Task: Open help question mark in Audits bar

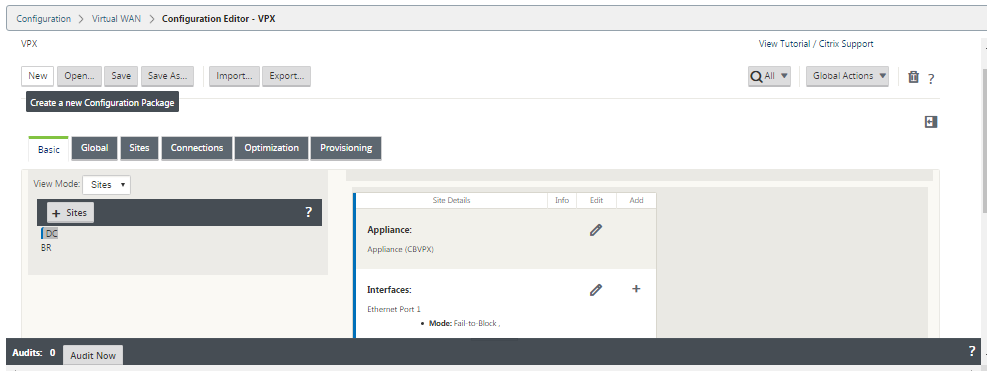Action: pyautogui.click(x=972, y=351)
